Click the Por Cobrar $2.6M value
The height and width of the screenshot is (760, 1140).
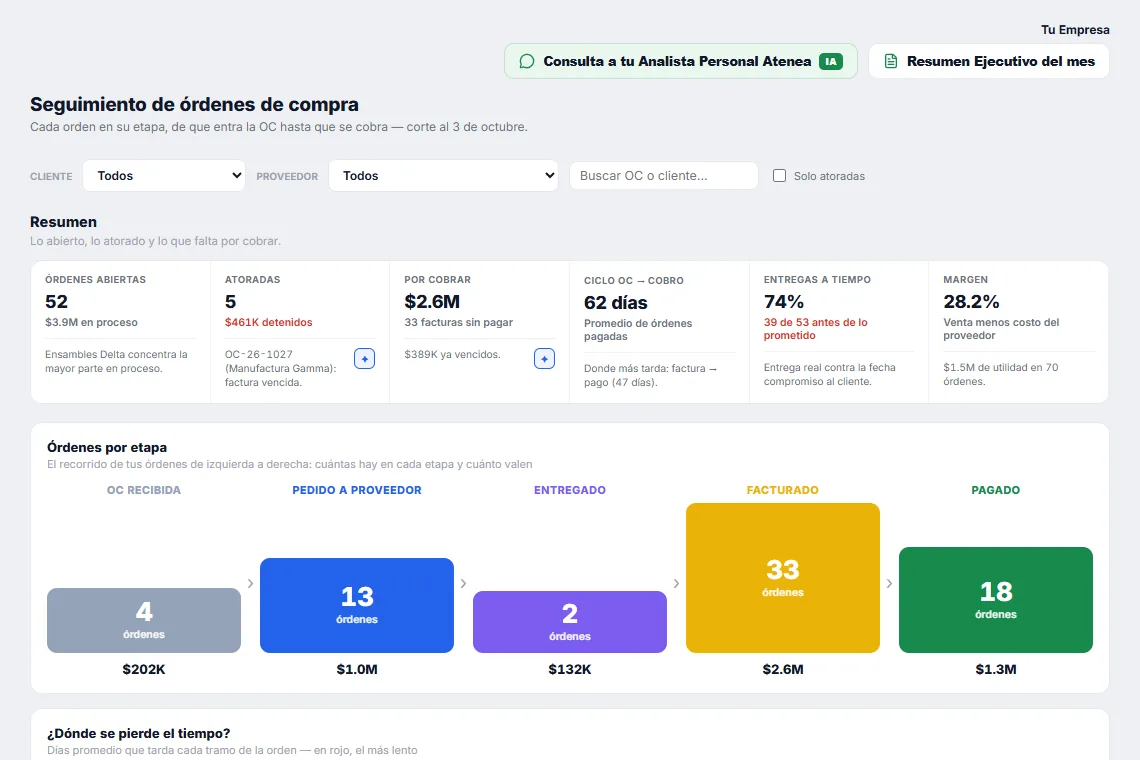(432, 302)
